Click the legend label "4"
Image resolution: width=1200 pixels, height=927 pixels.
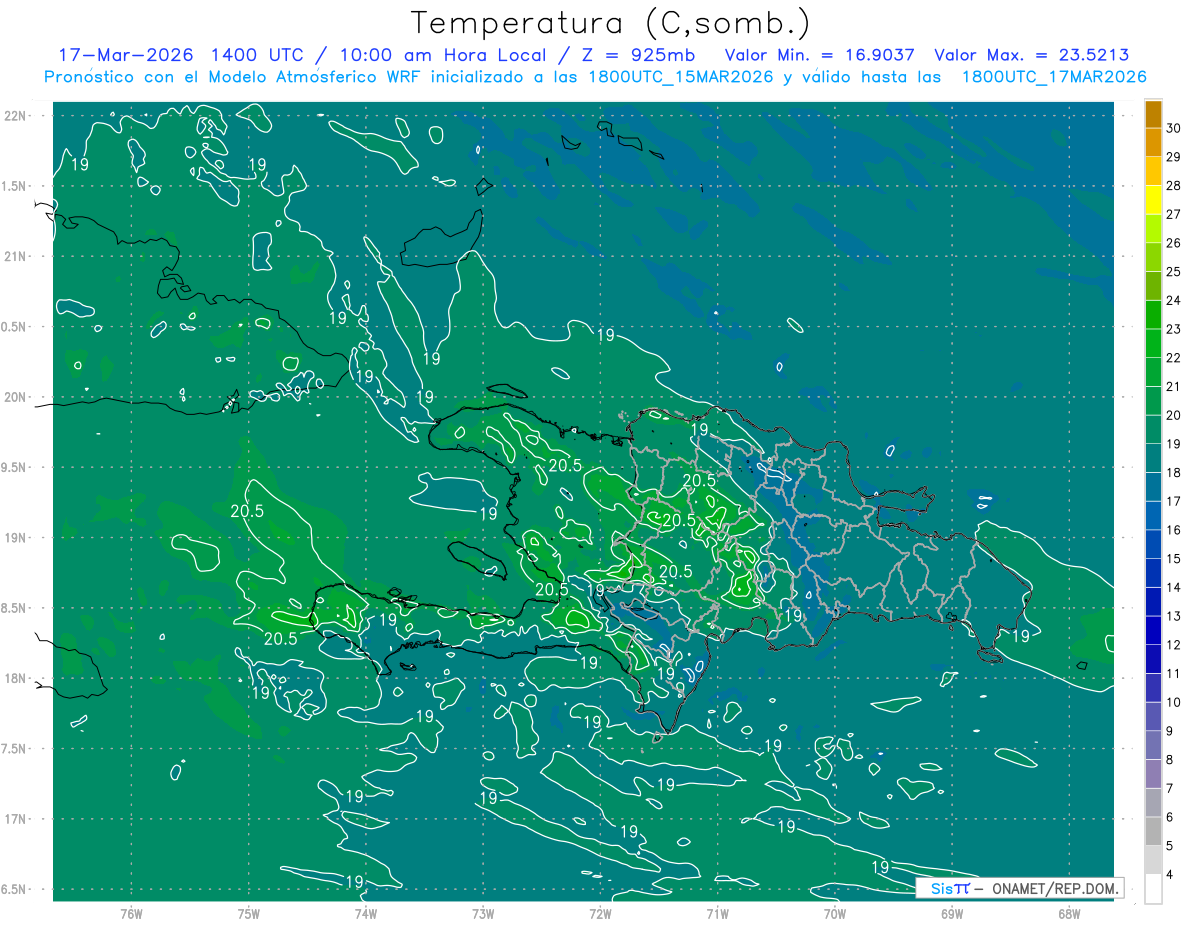1170,875
